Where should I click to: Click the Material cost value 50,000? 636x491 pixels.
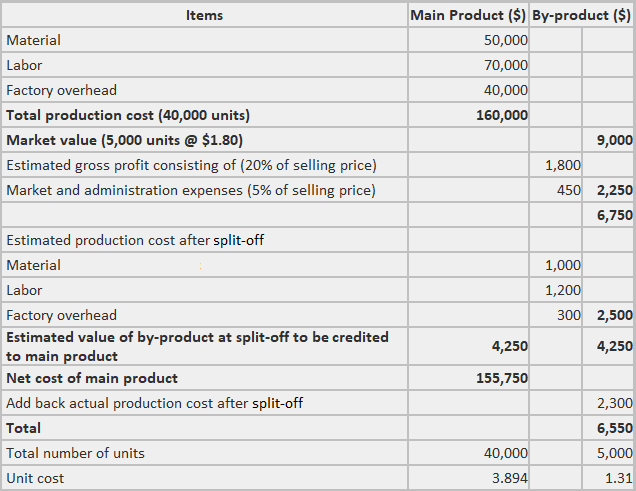click(505, 40)
